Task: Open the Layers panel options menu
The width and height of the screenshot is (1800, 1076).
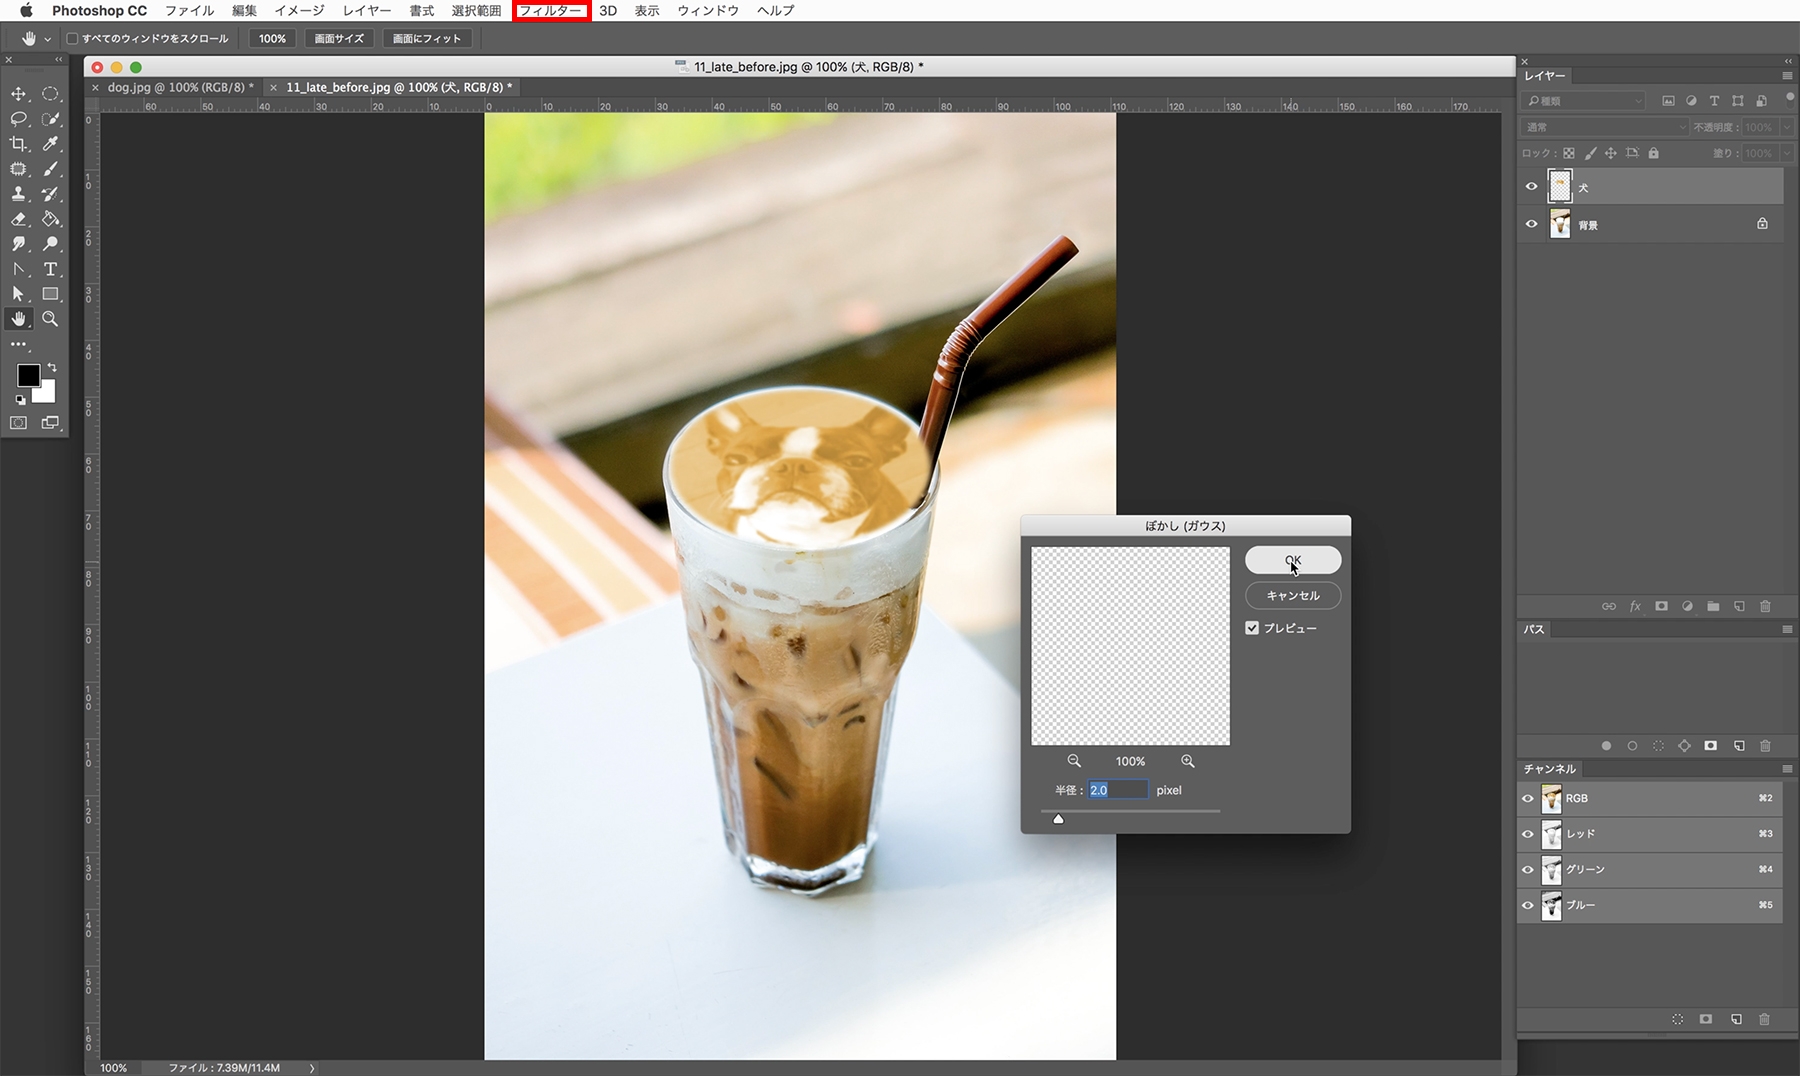Action: pos(1787,76)
